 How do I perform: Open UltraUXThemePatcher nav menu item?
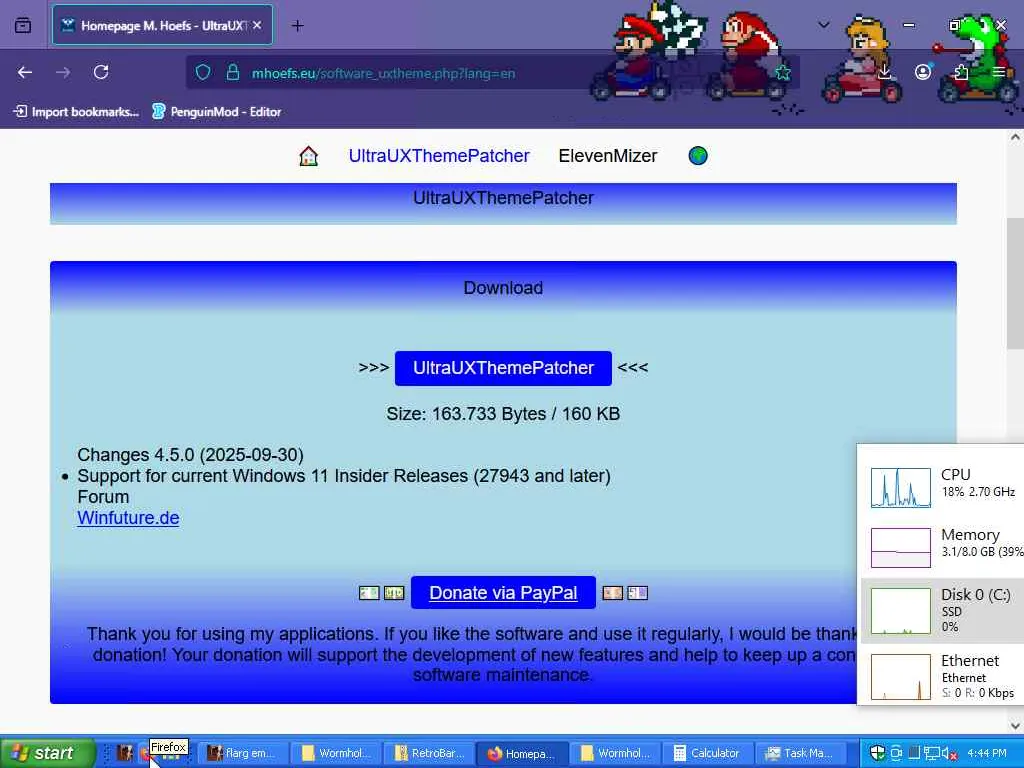439,156
